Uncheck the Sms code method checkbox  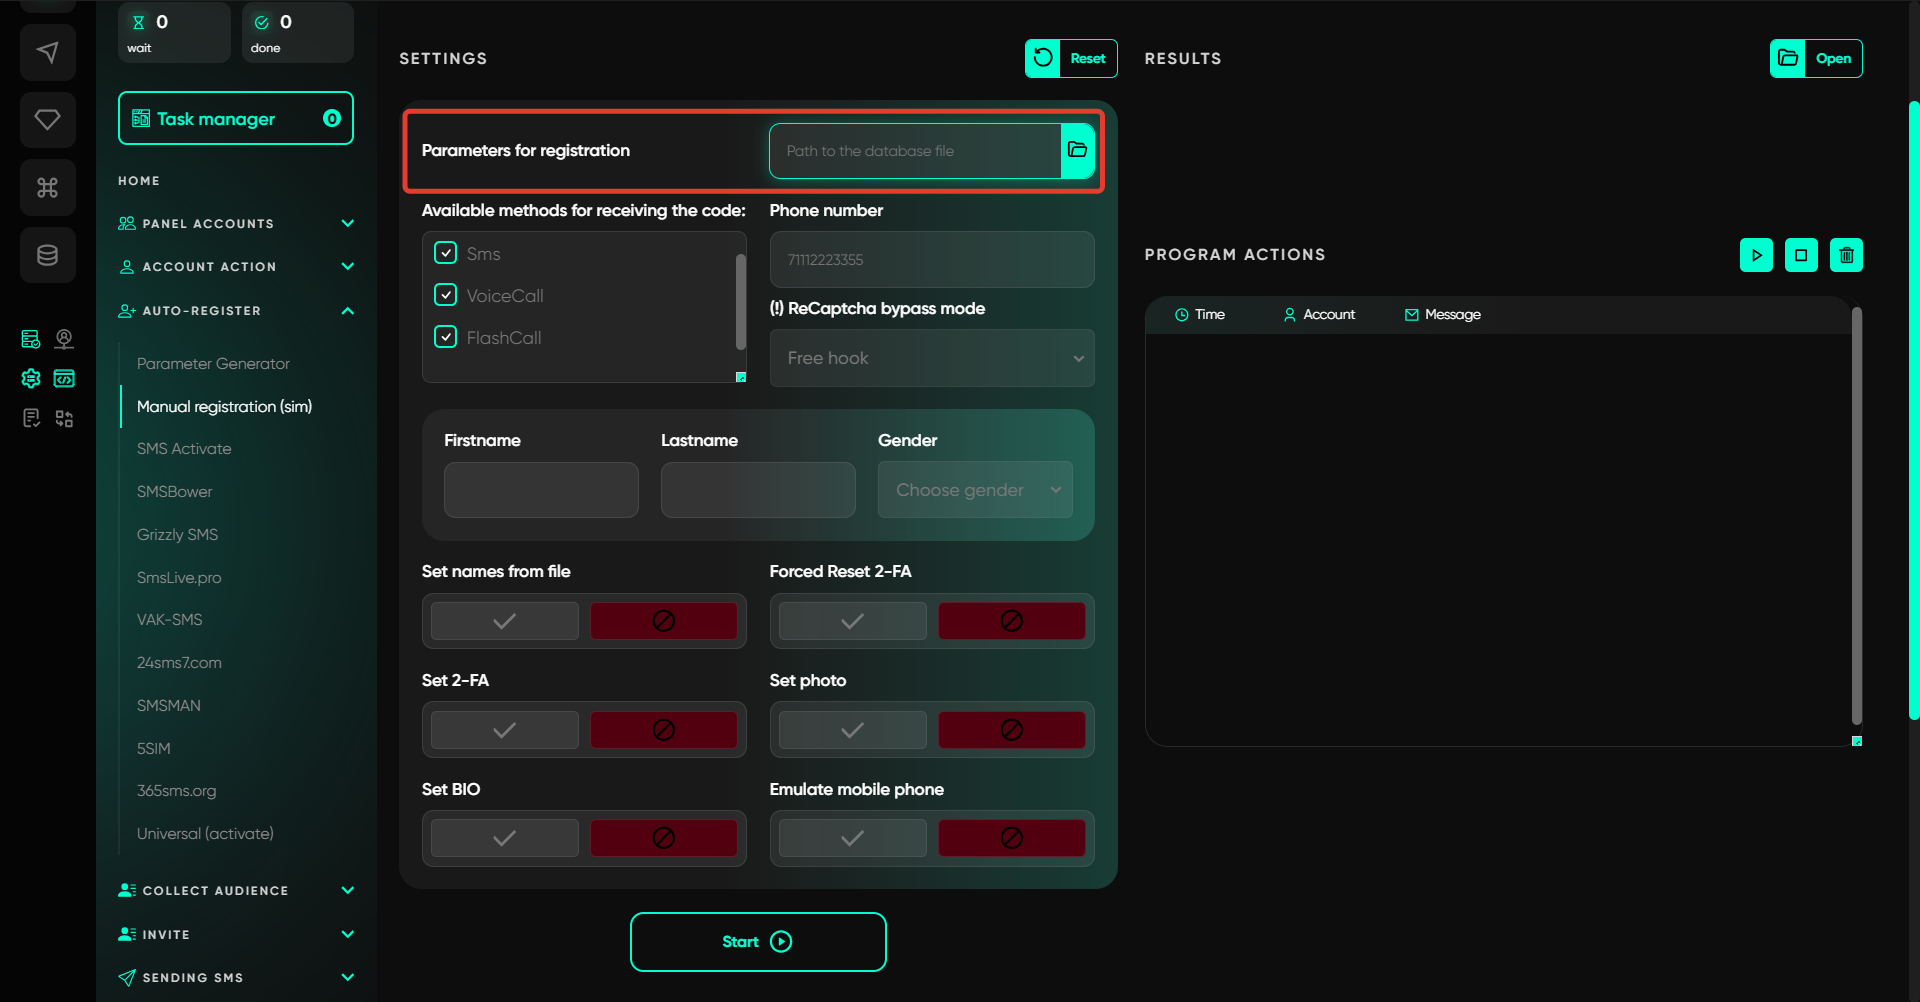coord(446,253)
